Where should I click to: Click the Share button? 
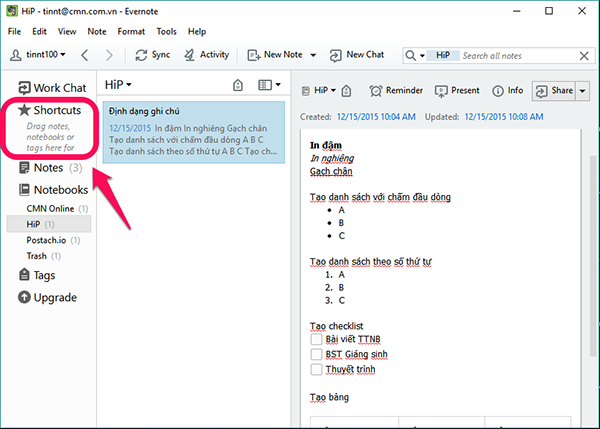pos(554,91)
